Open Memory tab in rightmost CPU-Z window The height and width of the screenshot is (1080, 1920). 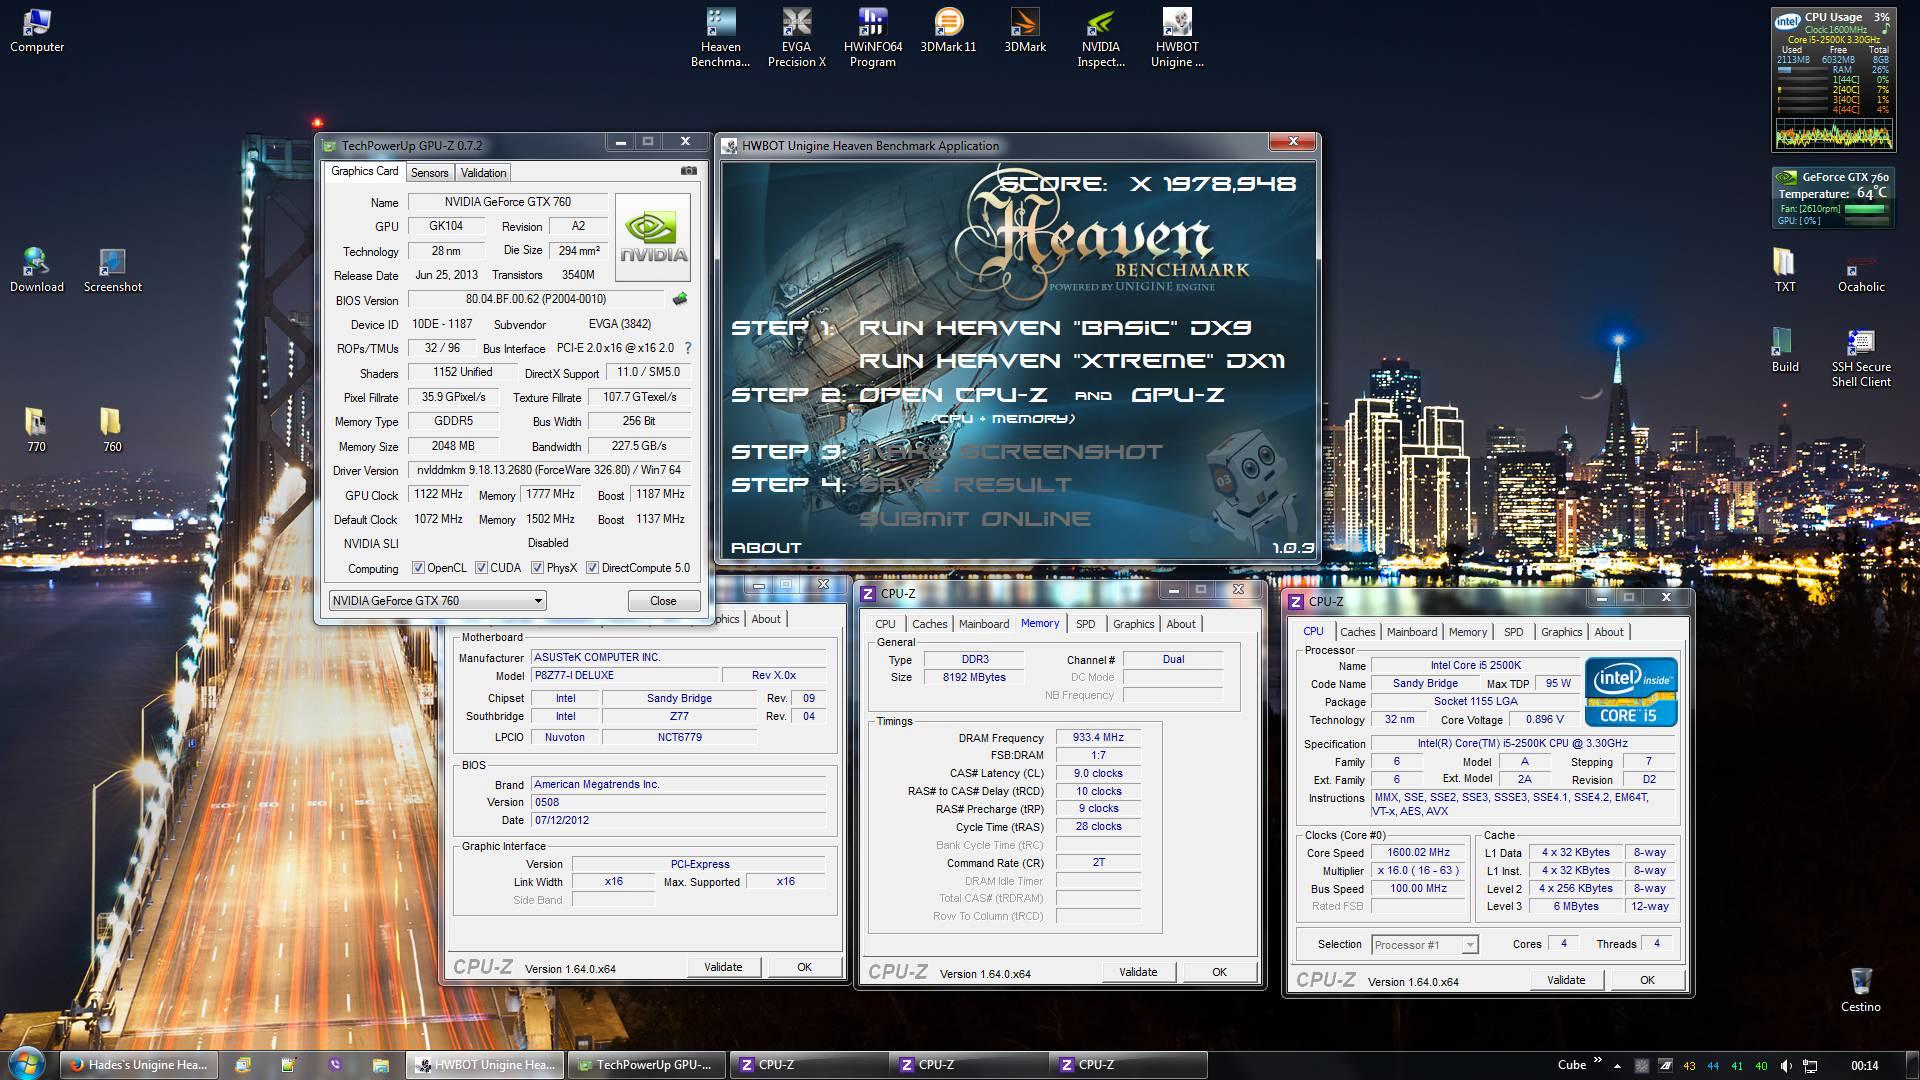point(1467,632)
